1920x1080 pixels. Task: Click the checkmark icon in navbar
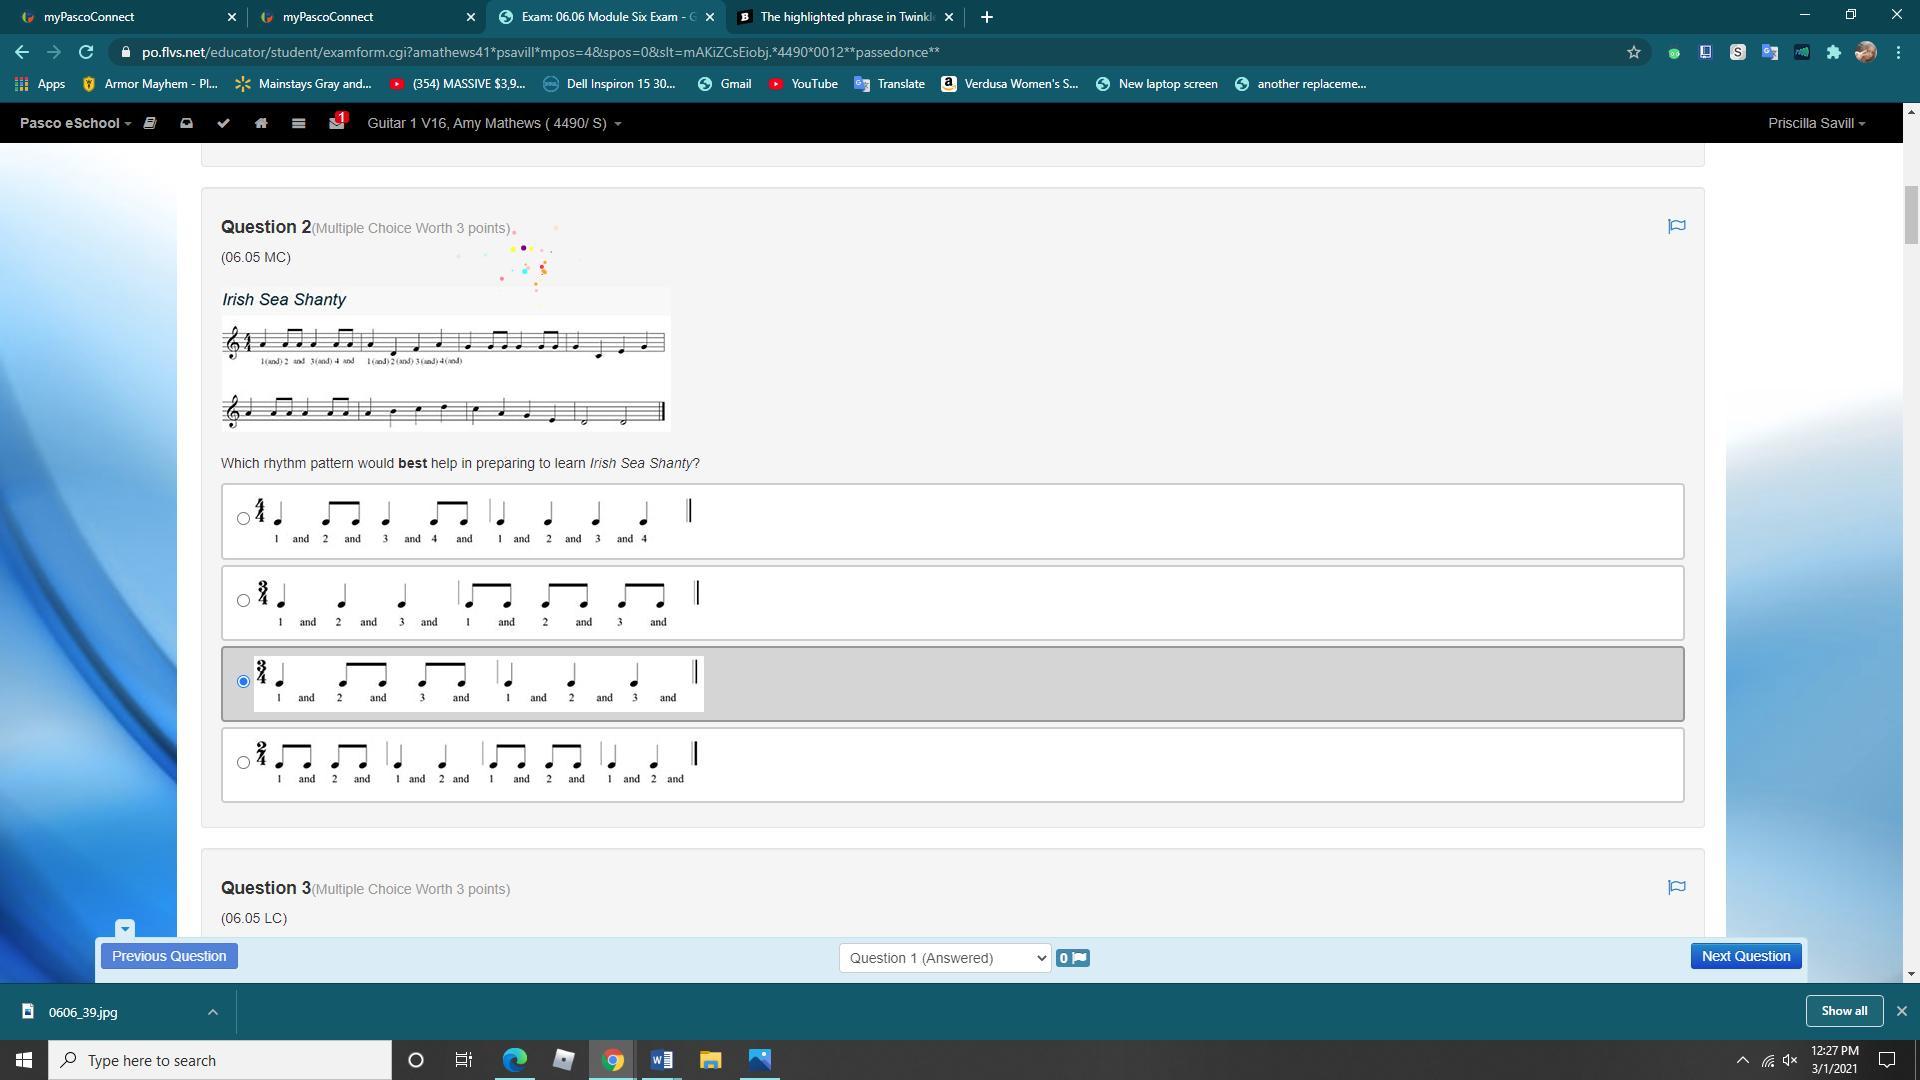pos(223,123)
